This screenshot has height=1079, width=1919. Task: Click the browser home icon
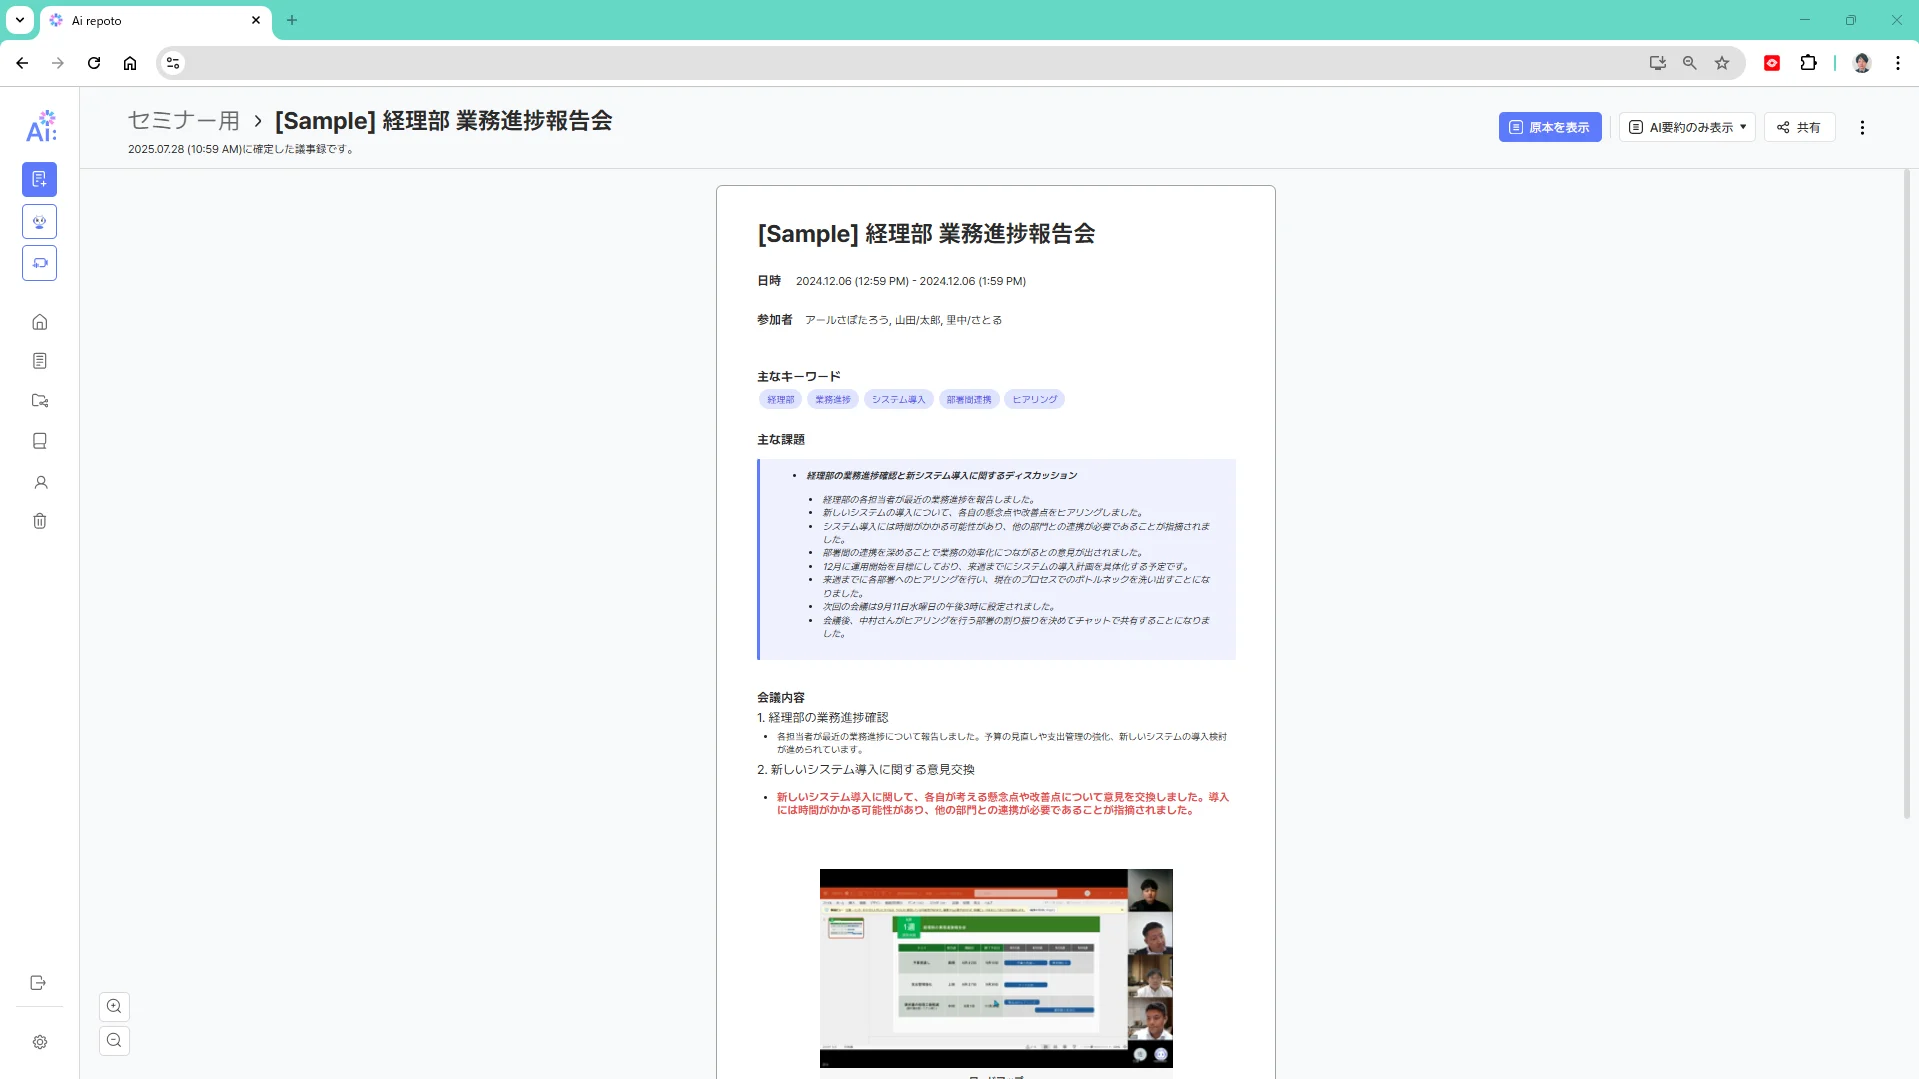tap(130, 63)
